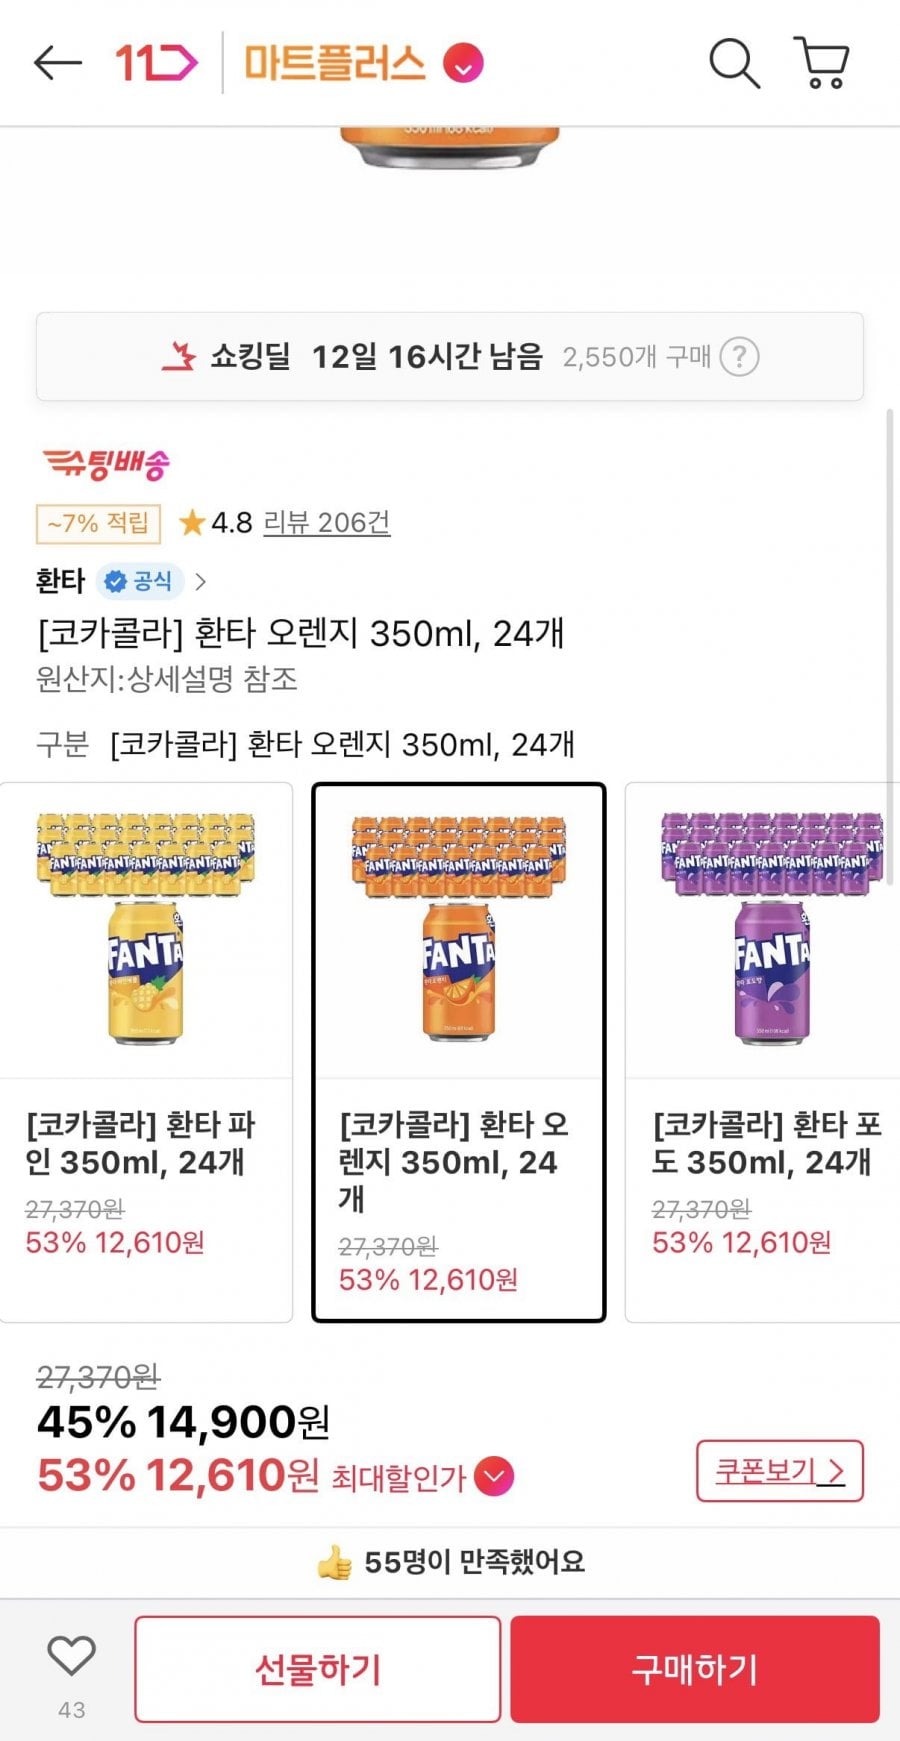Tap the selected Fanta Orange option thumbnail
The height and width of the screenshot is (1741, 900).
coord(459,930)
